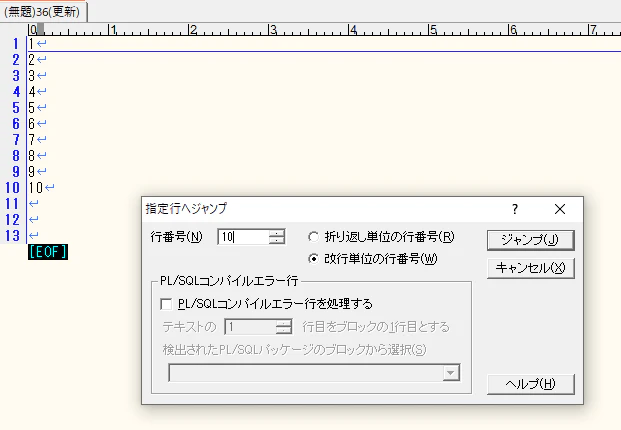Click the [EOF] marker in editor
Screen dimensions: 621x430
[x=48, y=252]
